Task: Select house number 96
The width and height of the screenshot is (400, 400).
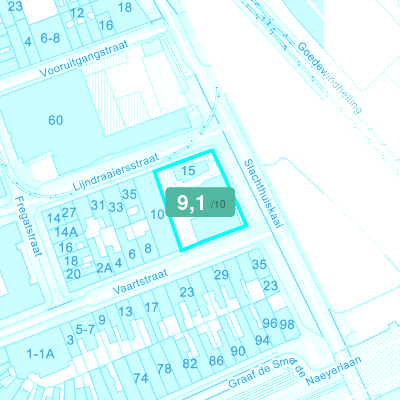Action: (x=270, y=323)
